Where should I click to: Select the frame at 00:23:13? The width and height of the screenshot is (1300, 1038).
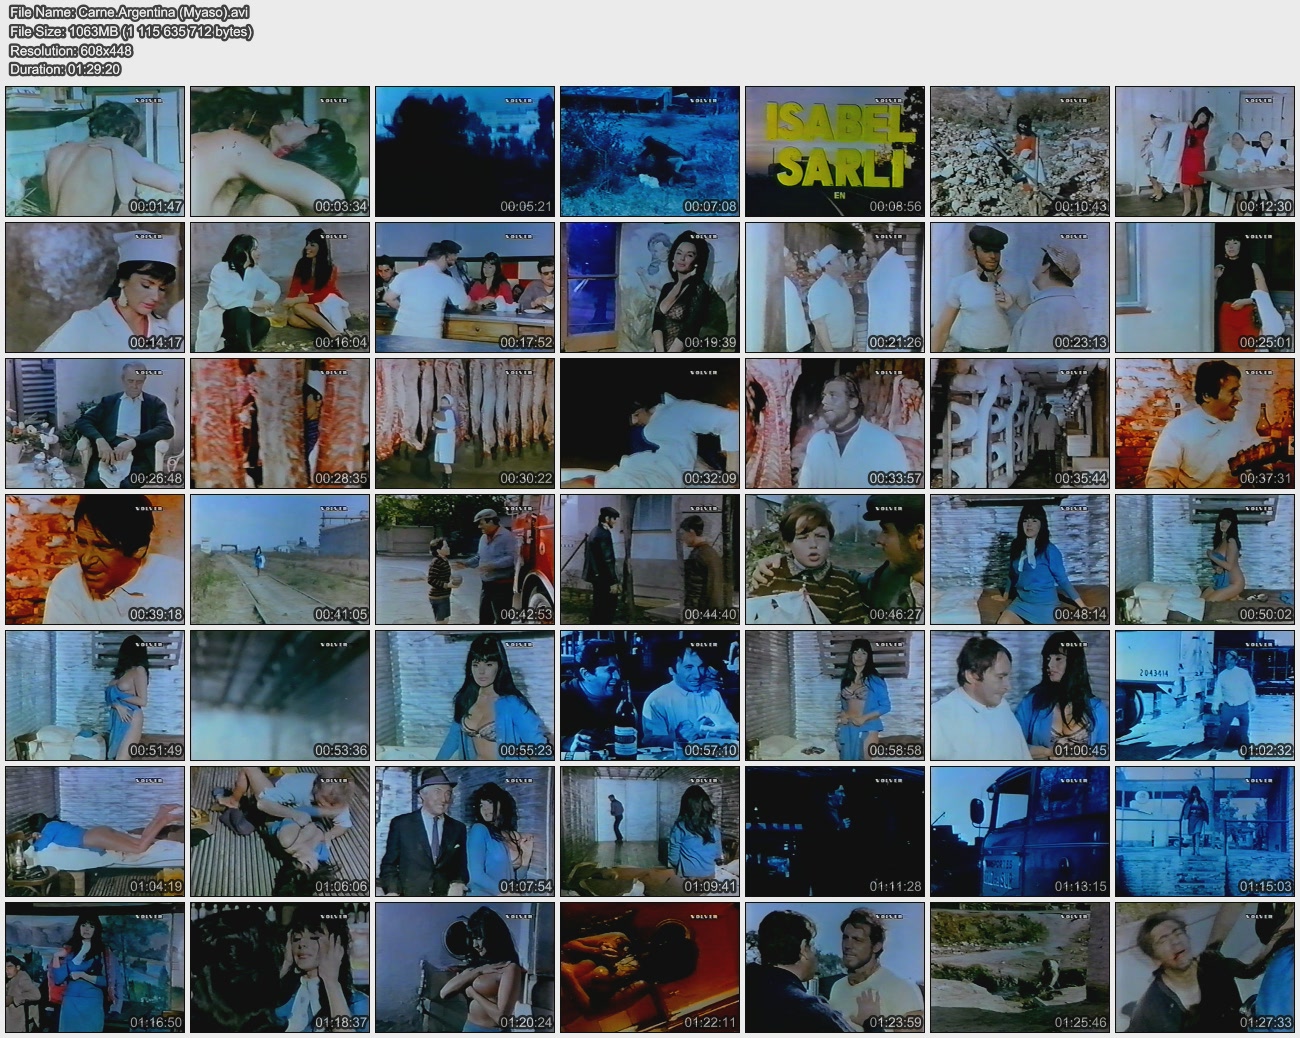click(x=1020, y=287)
